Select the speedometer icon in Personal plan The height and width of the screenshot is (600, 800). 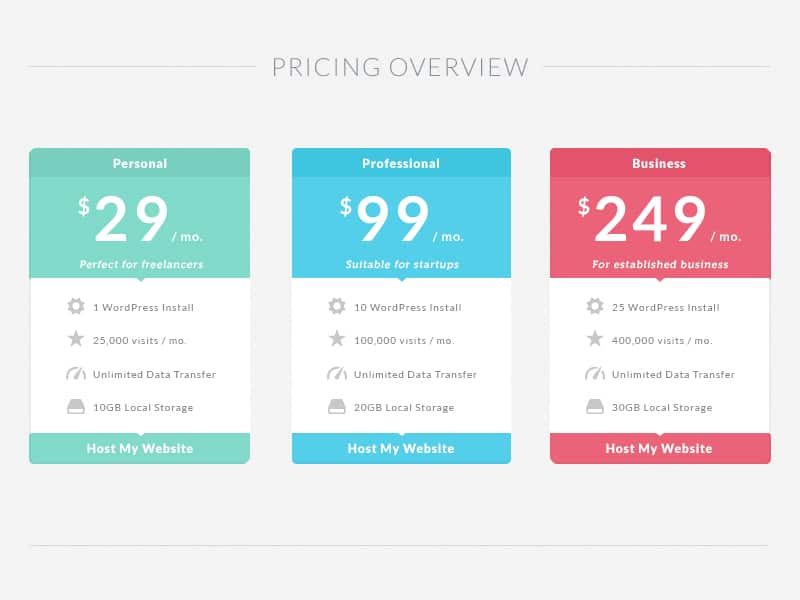pos(76,373)
